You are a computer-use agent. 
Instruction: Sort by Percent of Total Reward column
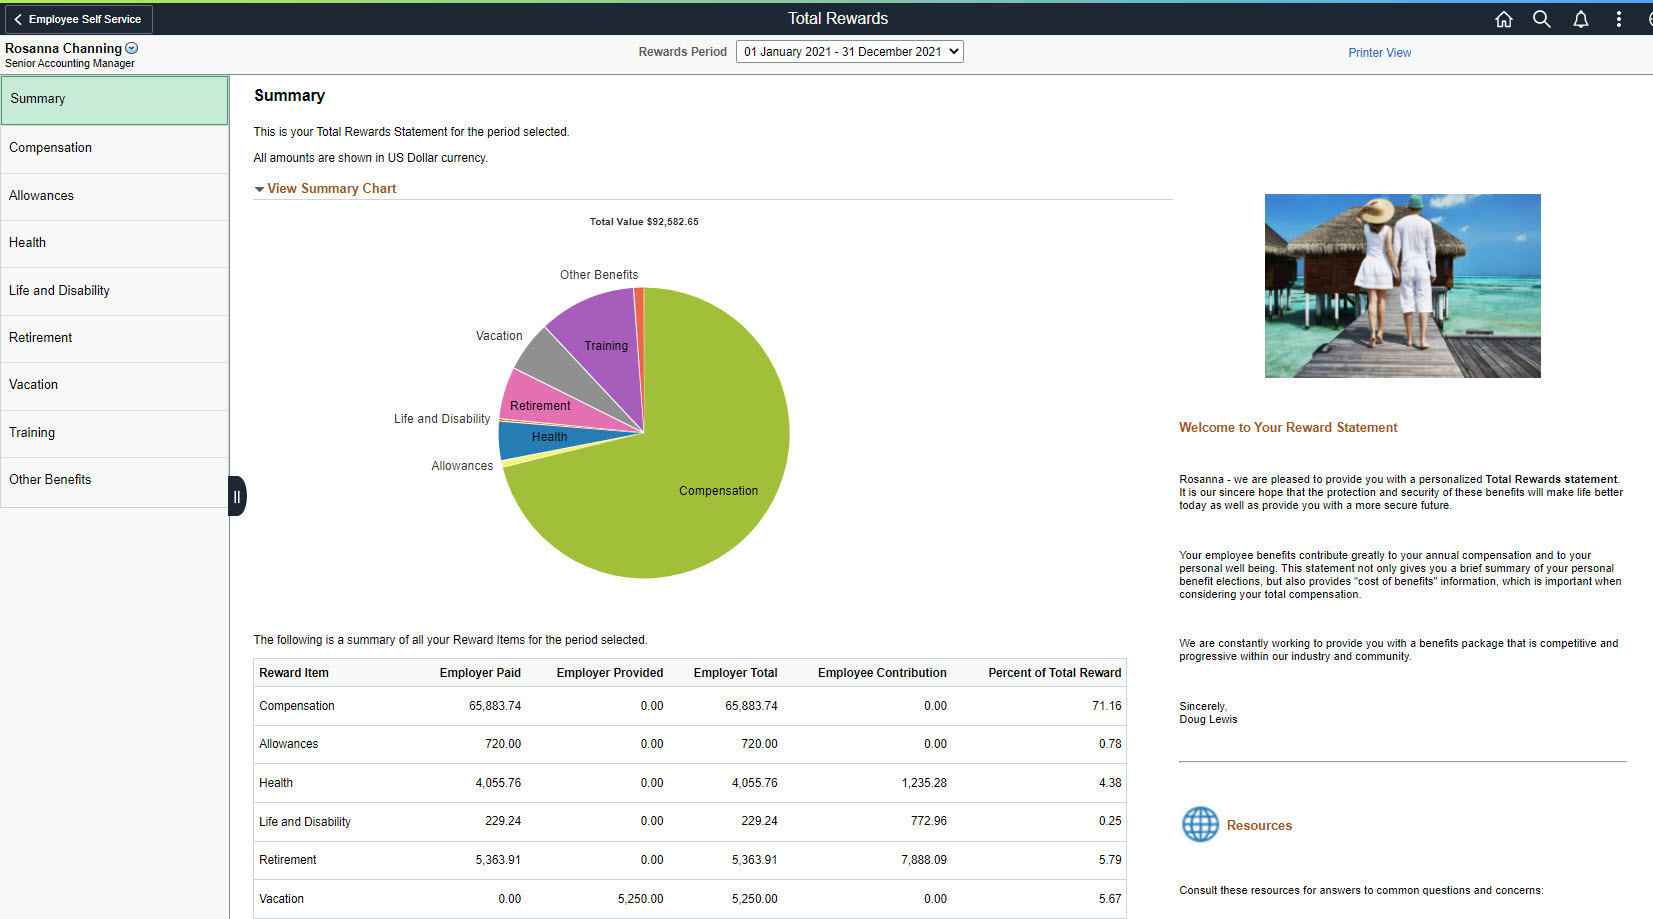pos(1054,673)
